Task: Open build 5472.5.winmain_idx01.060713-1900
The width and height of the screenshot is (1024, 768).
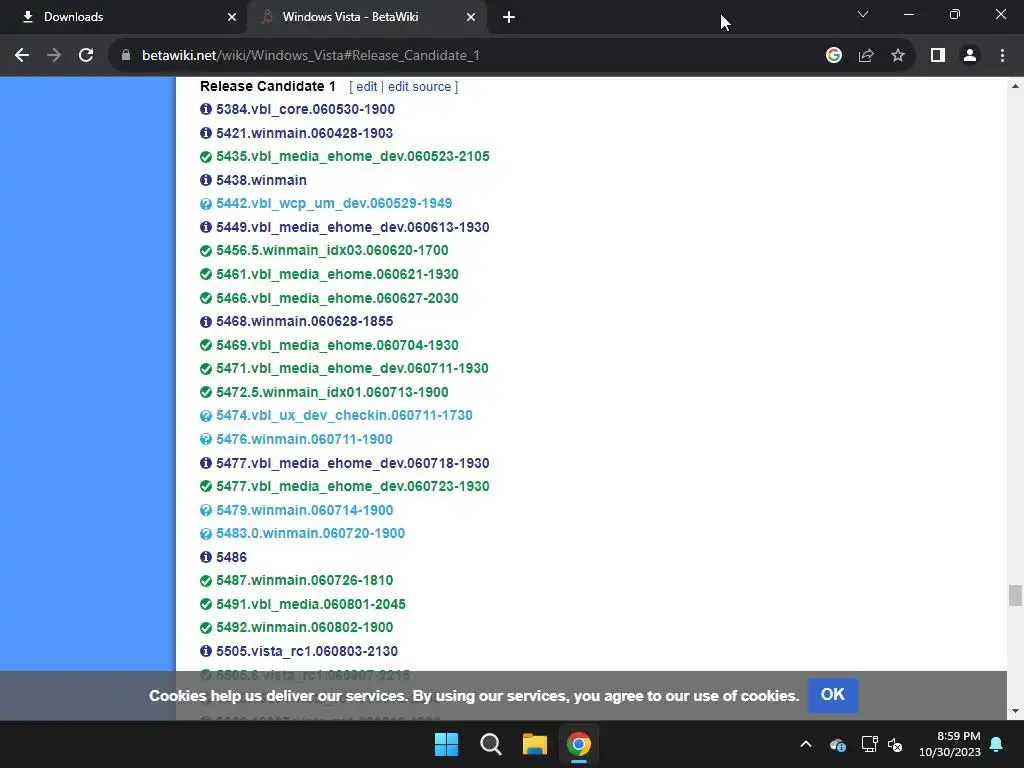Action: (x=332, y=392)
